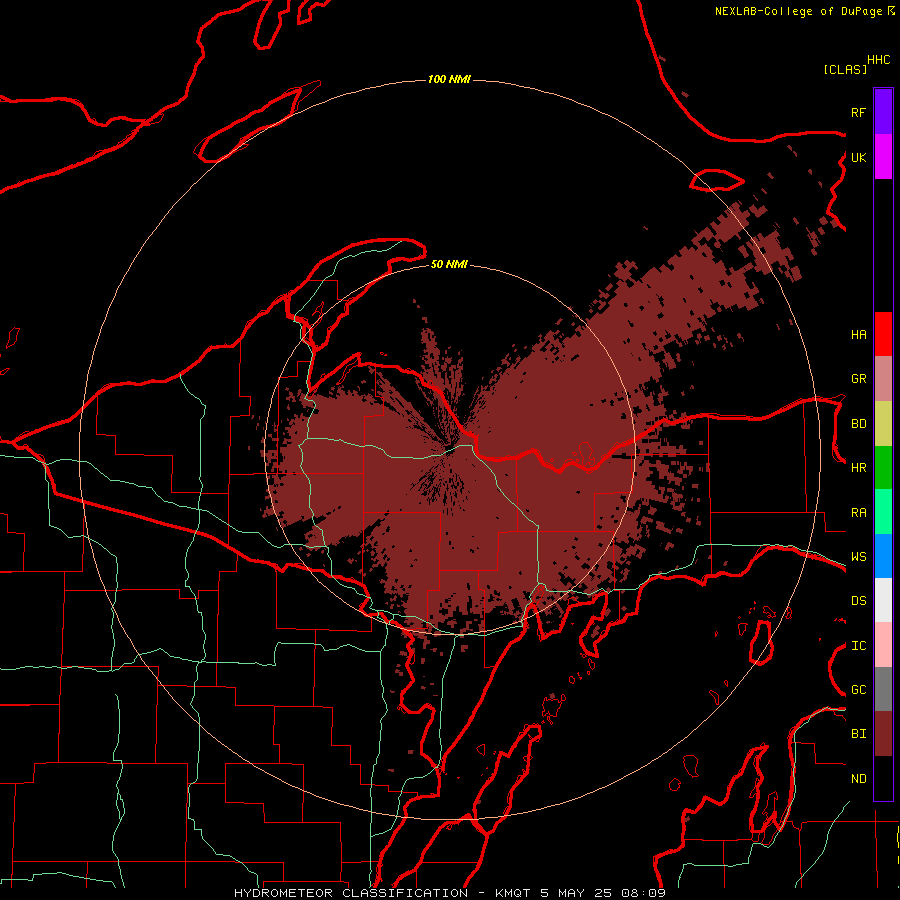The image size is (900, 900).
Task: Click the 08:09 timestamp
Action: [x=645, y=893]
